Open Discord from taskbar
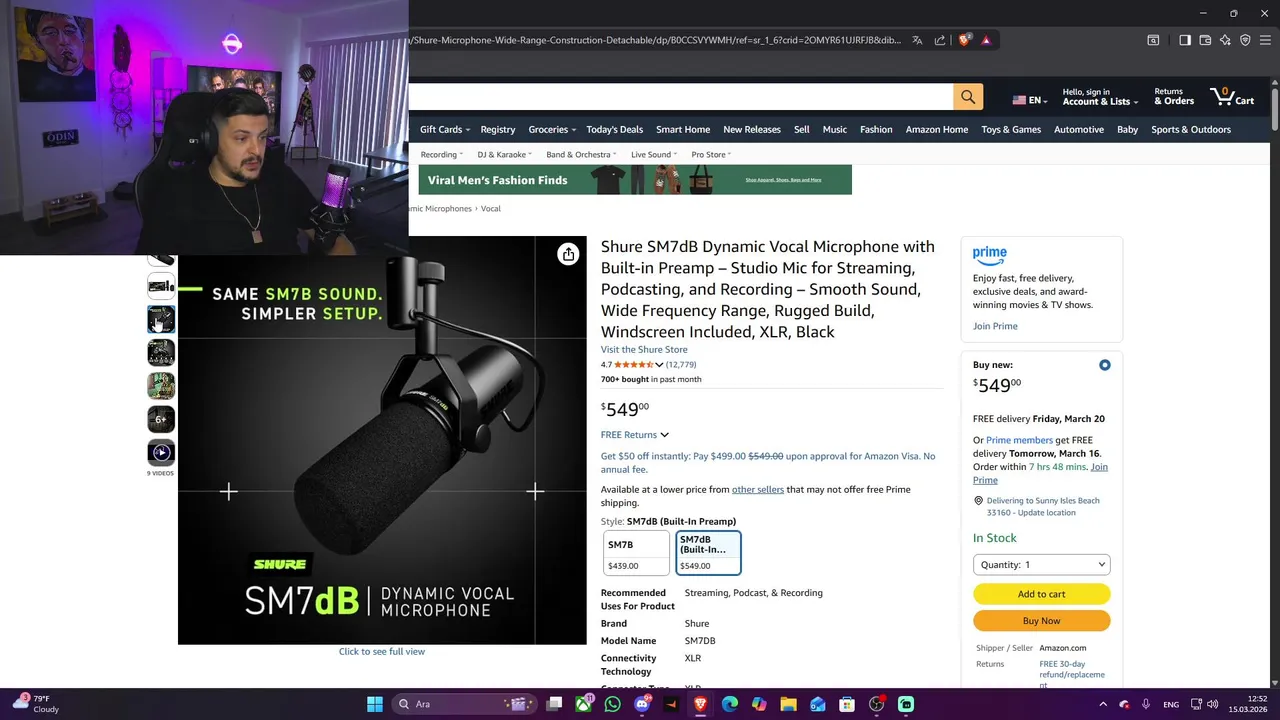 (x=642, y=704)
